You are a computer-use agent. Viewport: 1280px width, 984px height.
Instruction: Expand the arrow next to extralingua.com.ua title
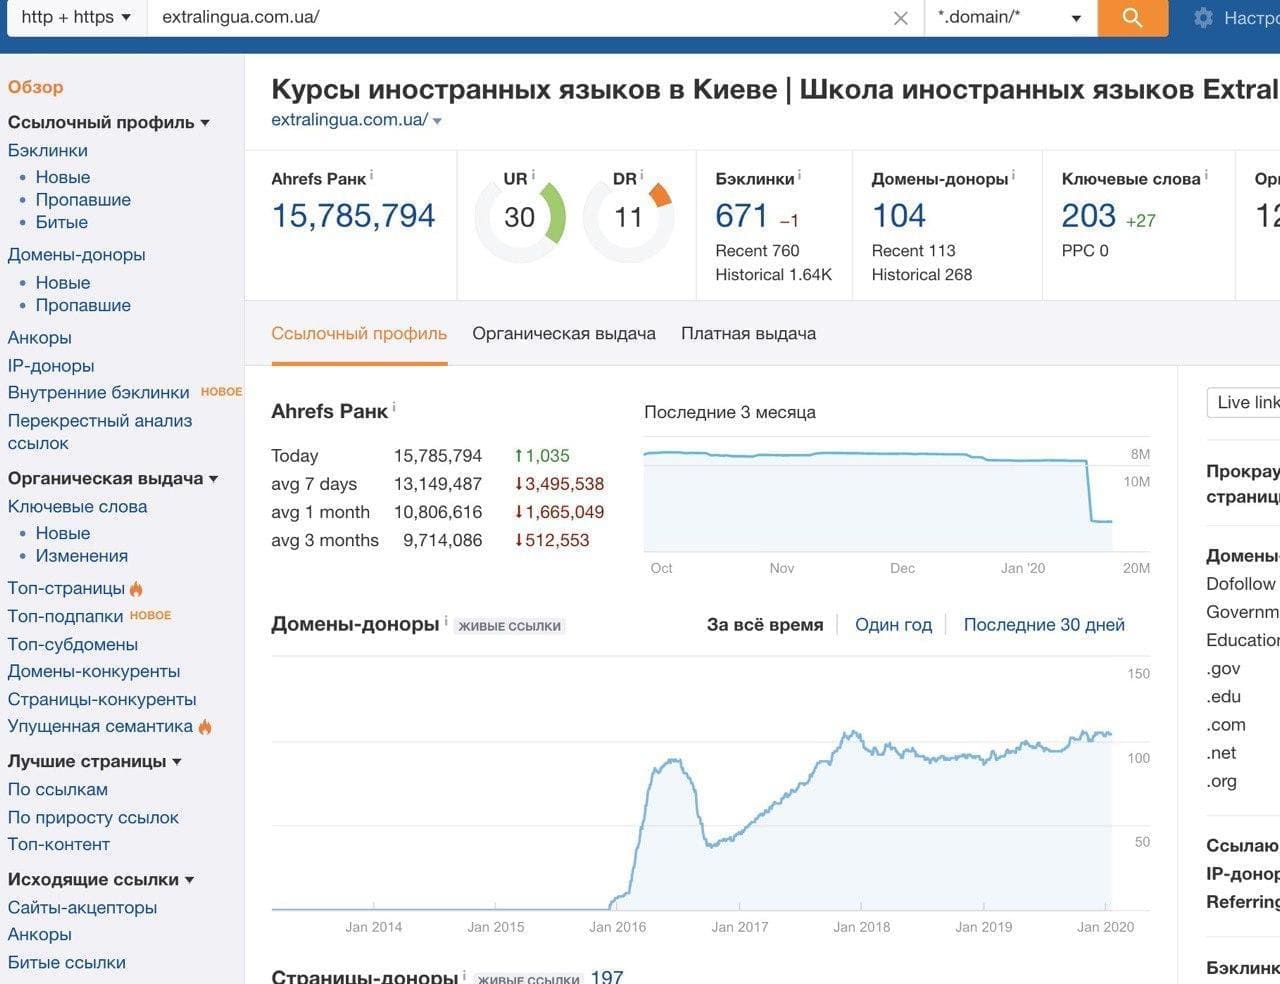tap(437, 119)
